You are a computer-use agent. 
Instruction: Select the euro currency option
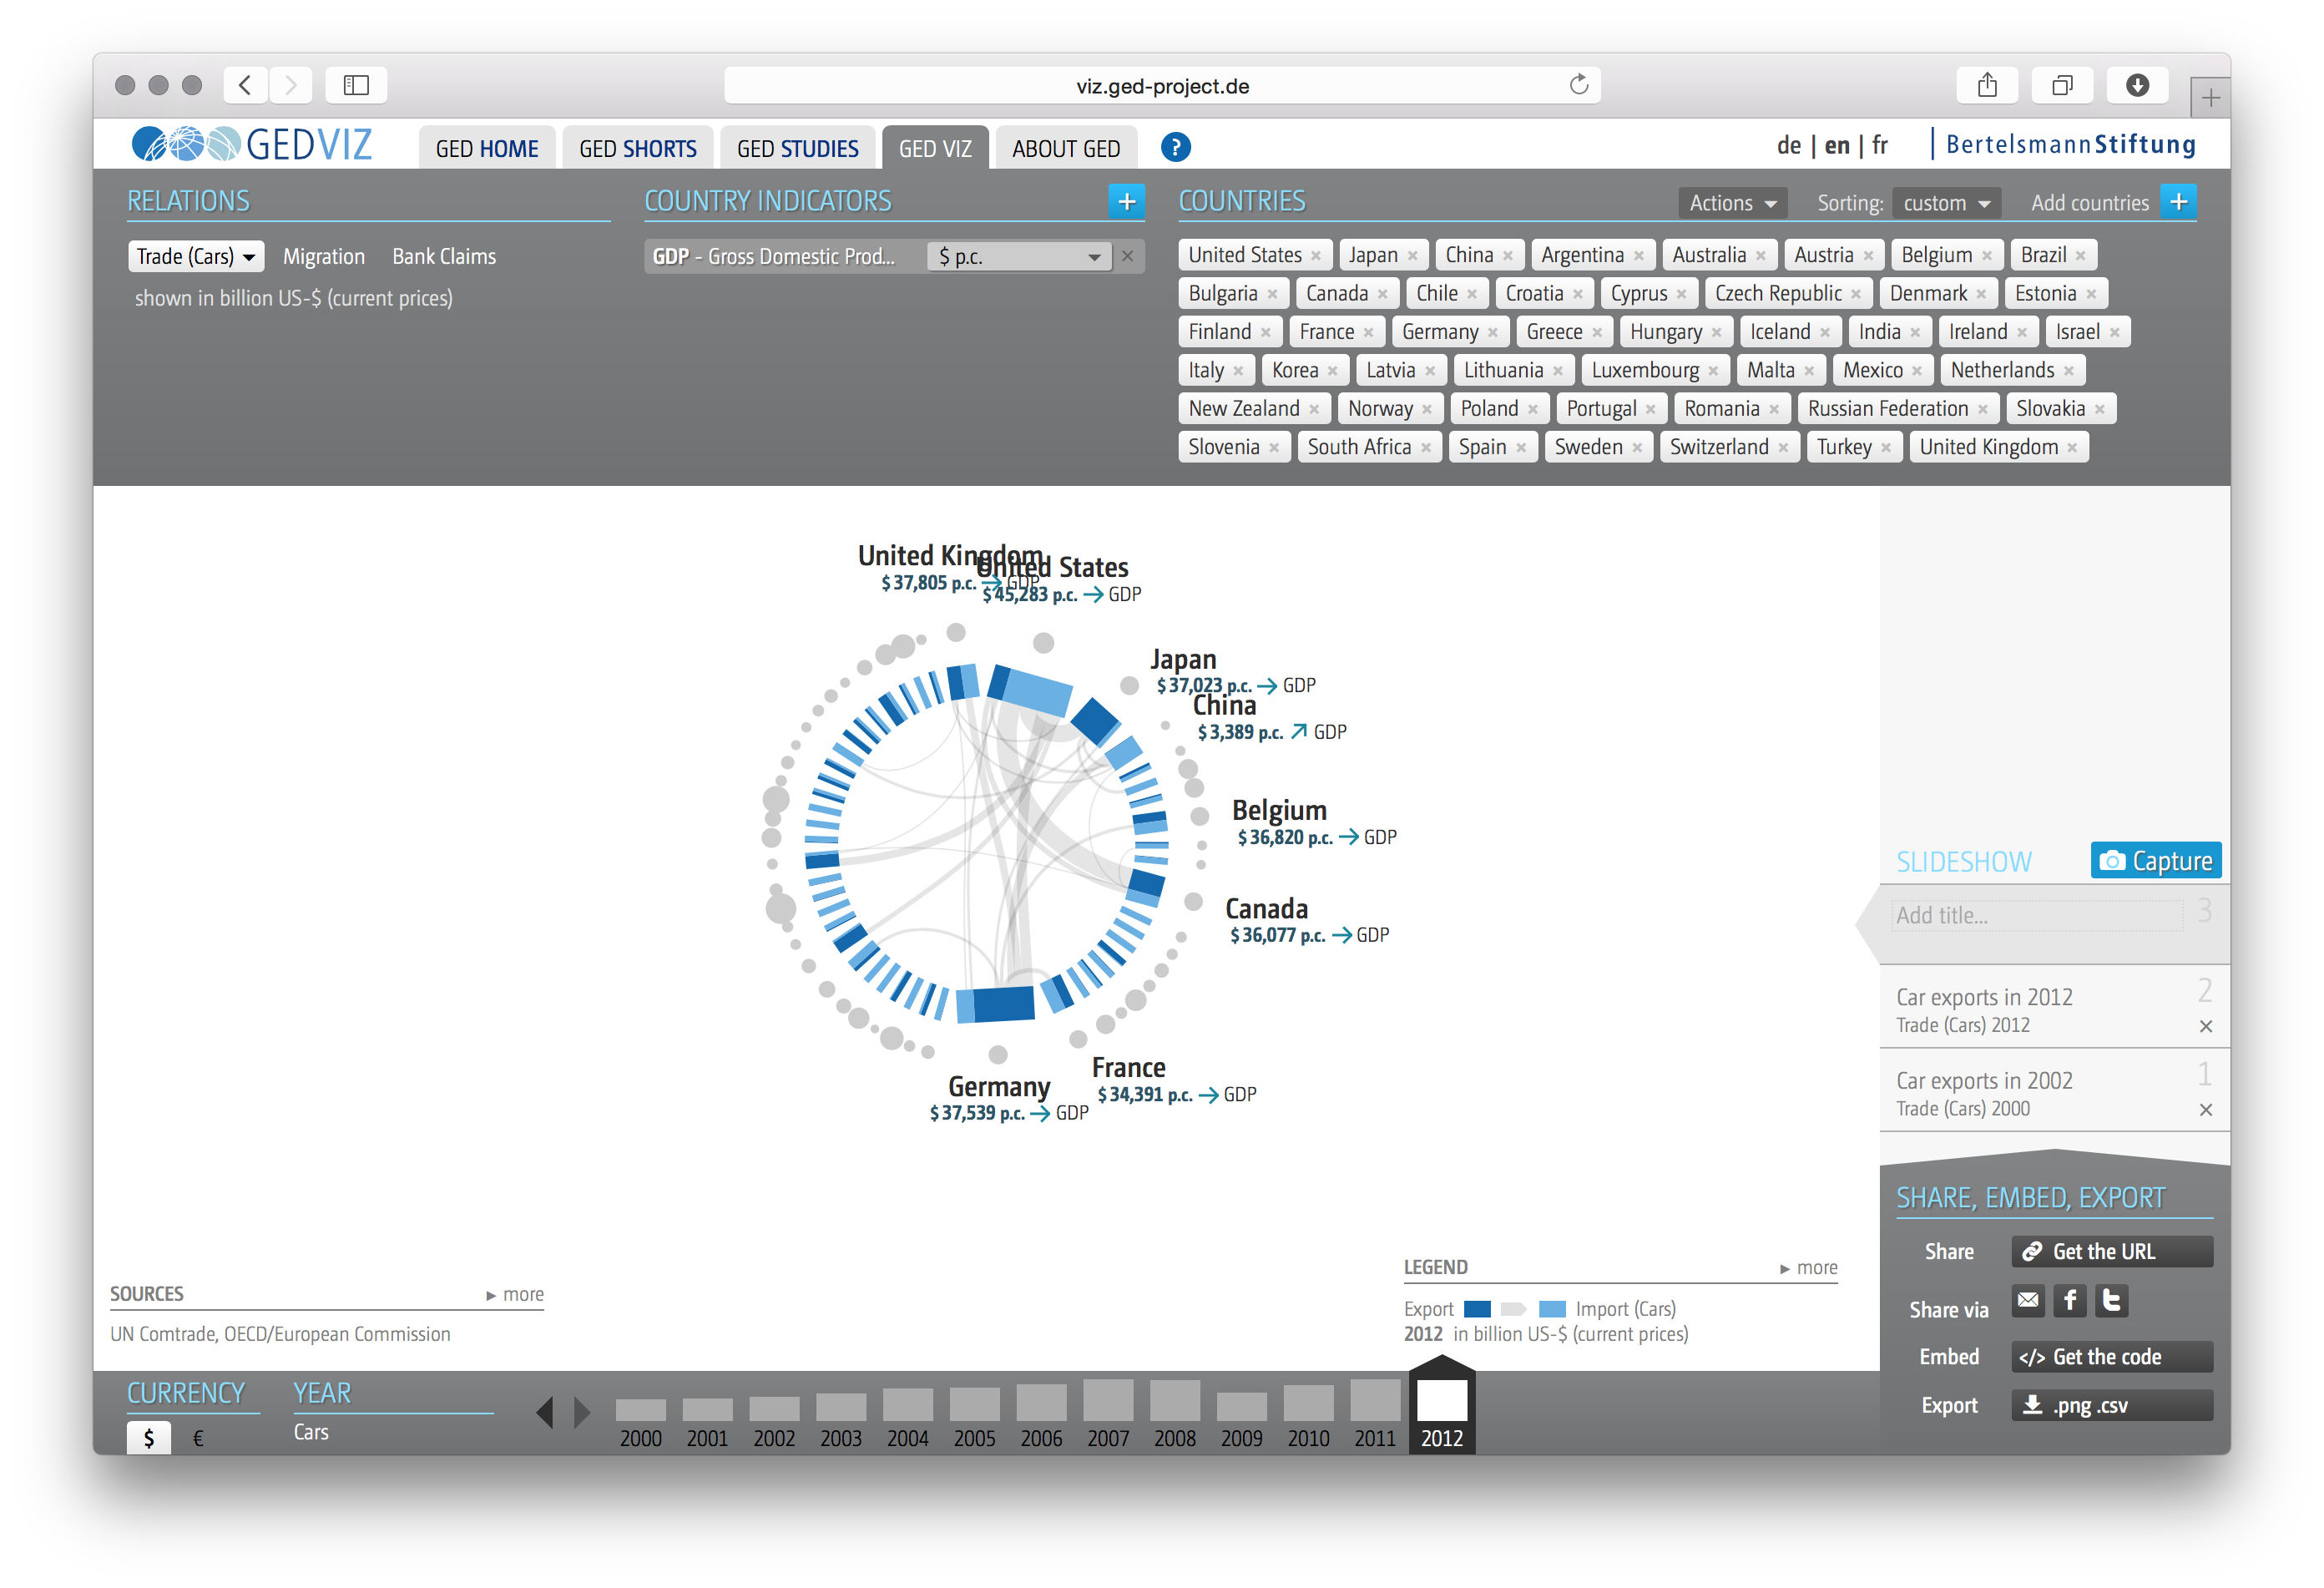tap(198, 1438)
